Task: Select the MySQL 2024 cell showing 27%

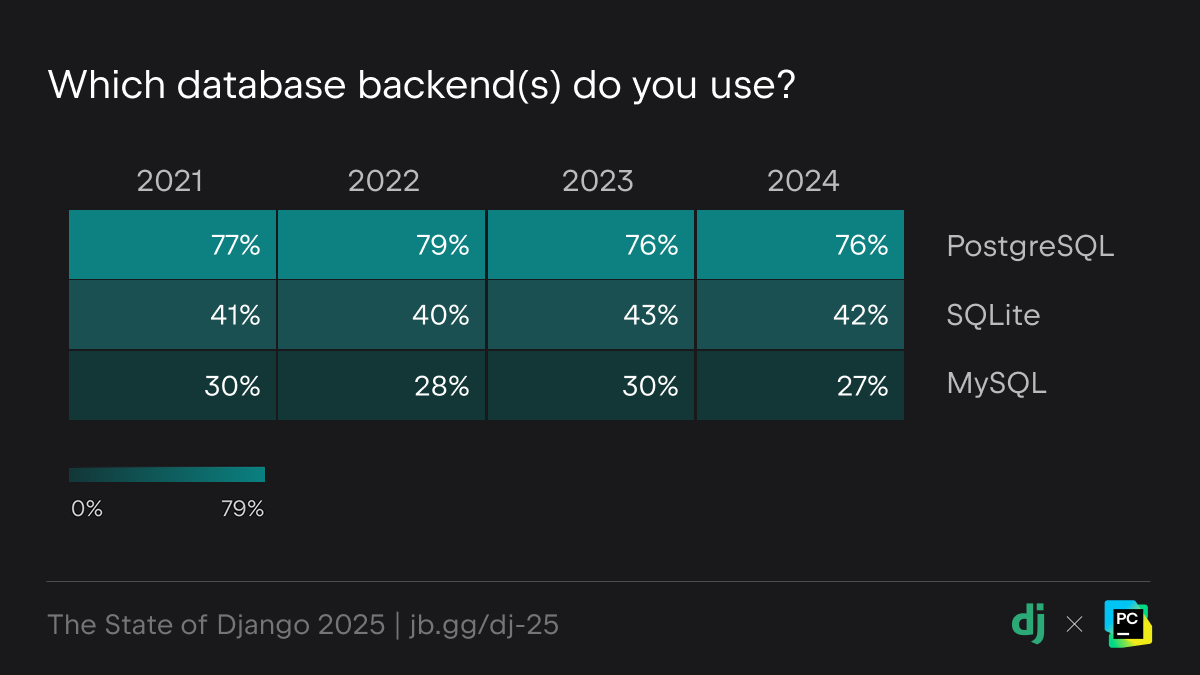Action: [800, 385]
